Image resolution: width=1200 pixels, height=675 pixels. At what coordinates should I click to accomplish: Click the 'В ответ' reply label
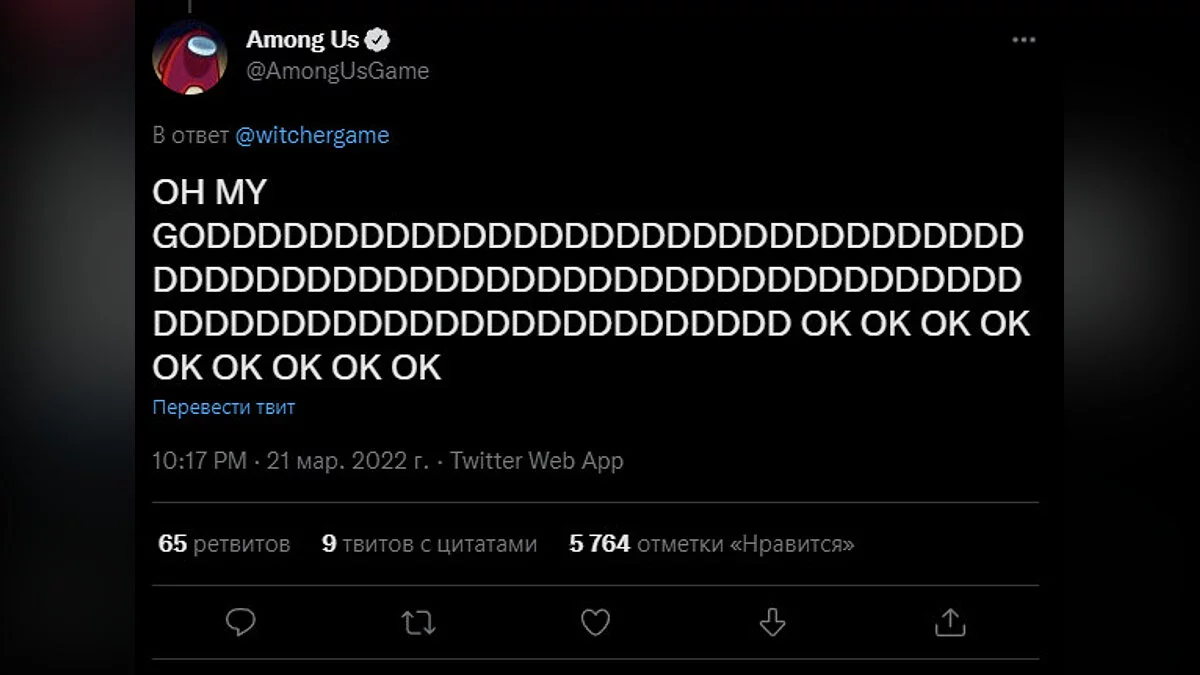(x=190, y=136)
